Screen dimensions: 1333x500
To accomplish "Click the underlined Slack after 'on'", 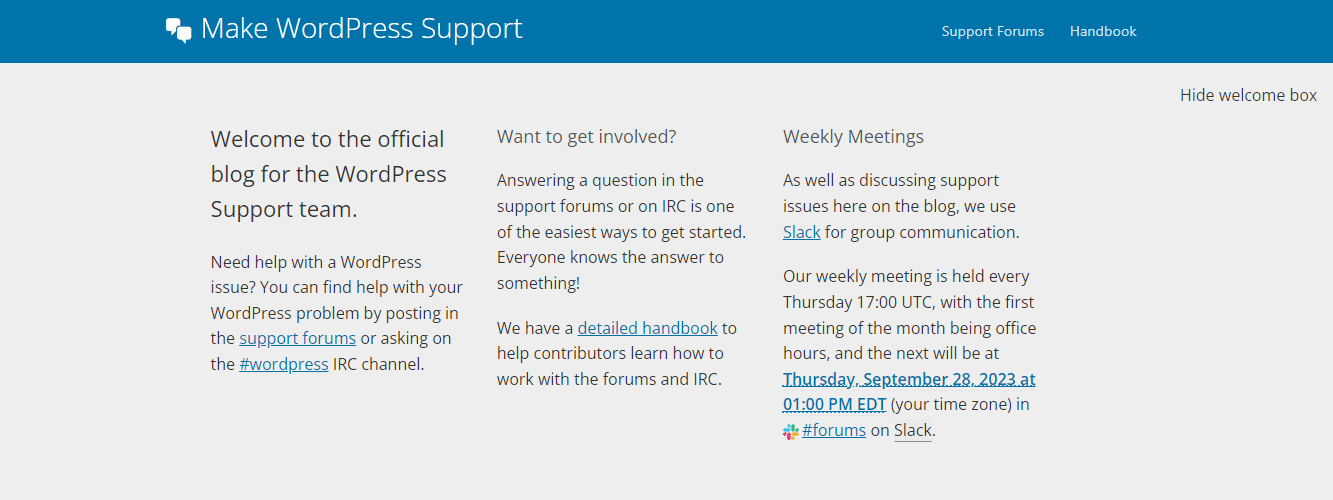I will [912, 431].
